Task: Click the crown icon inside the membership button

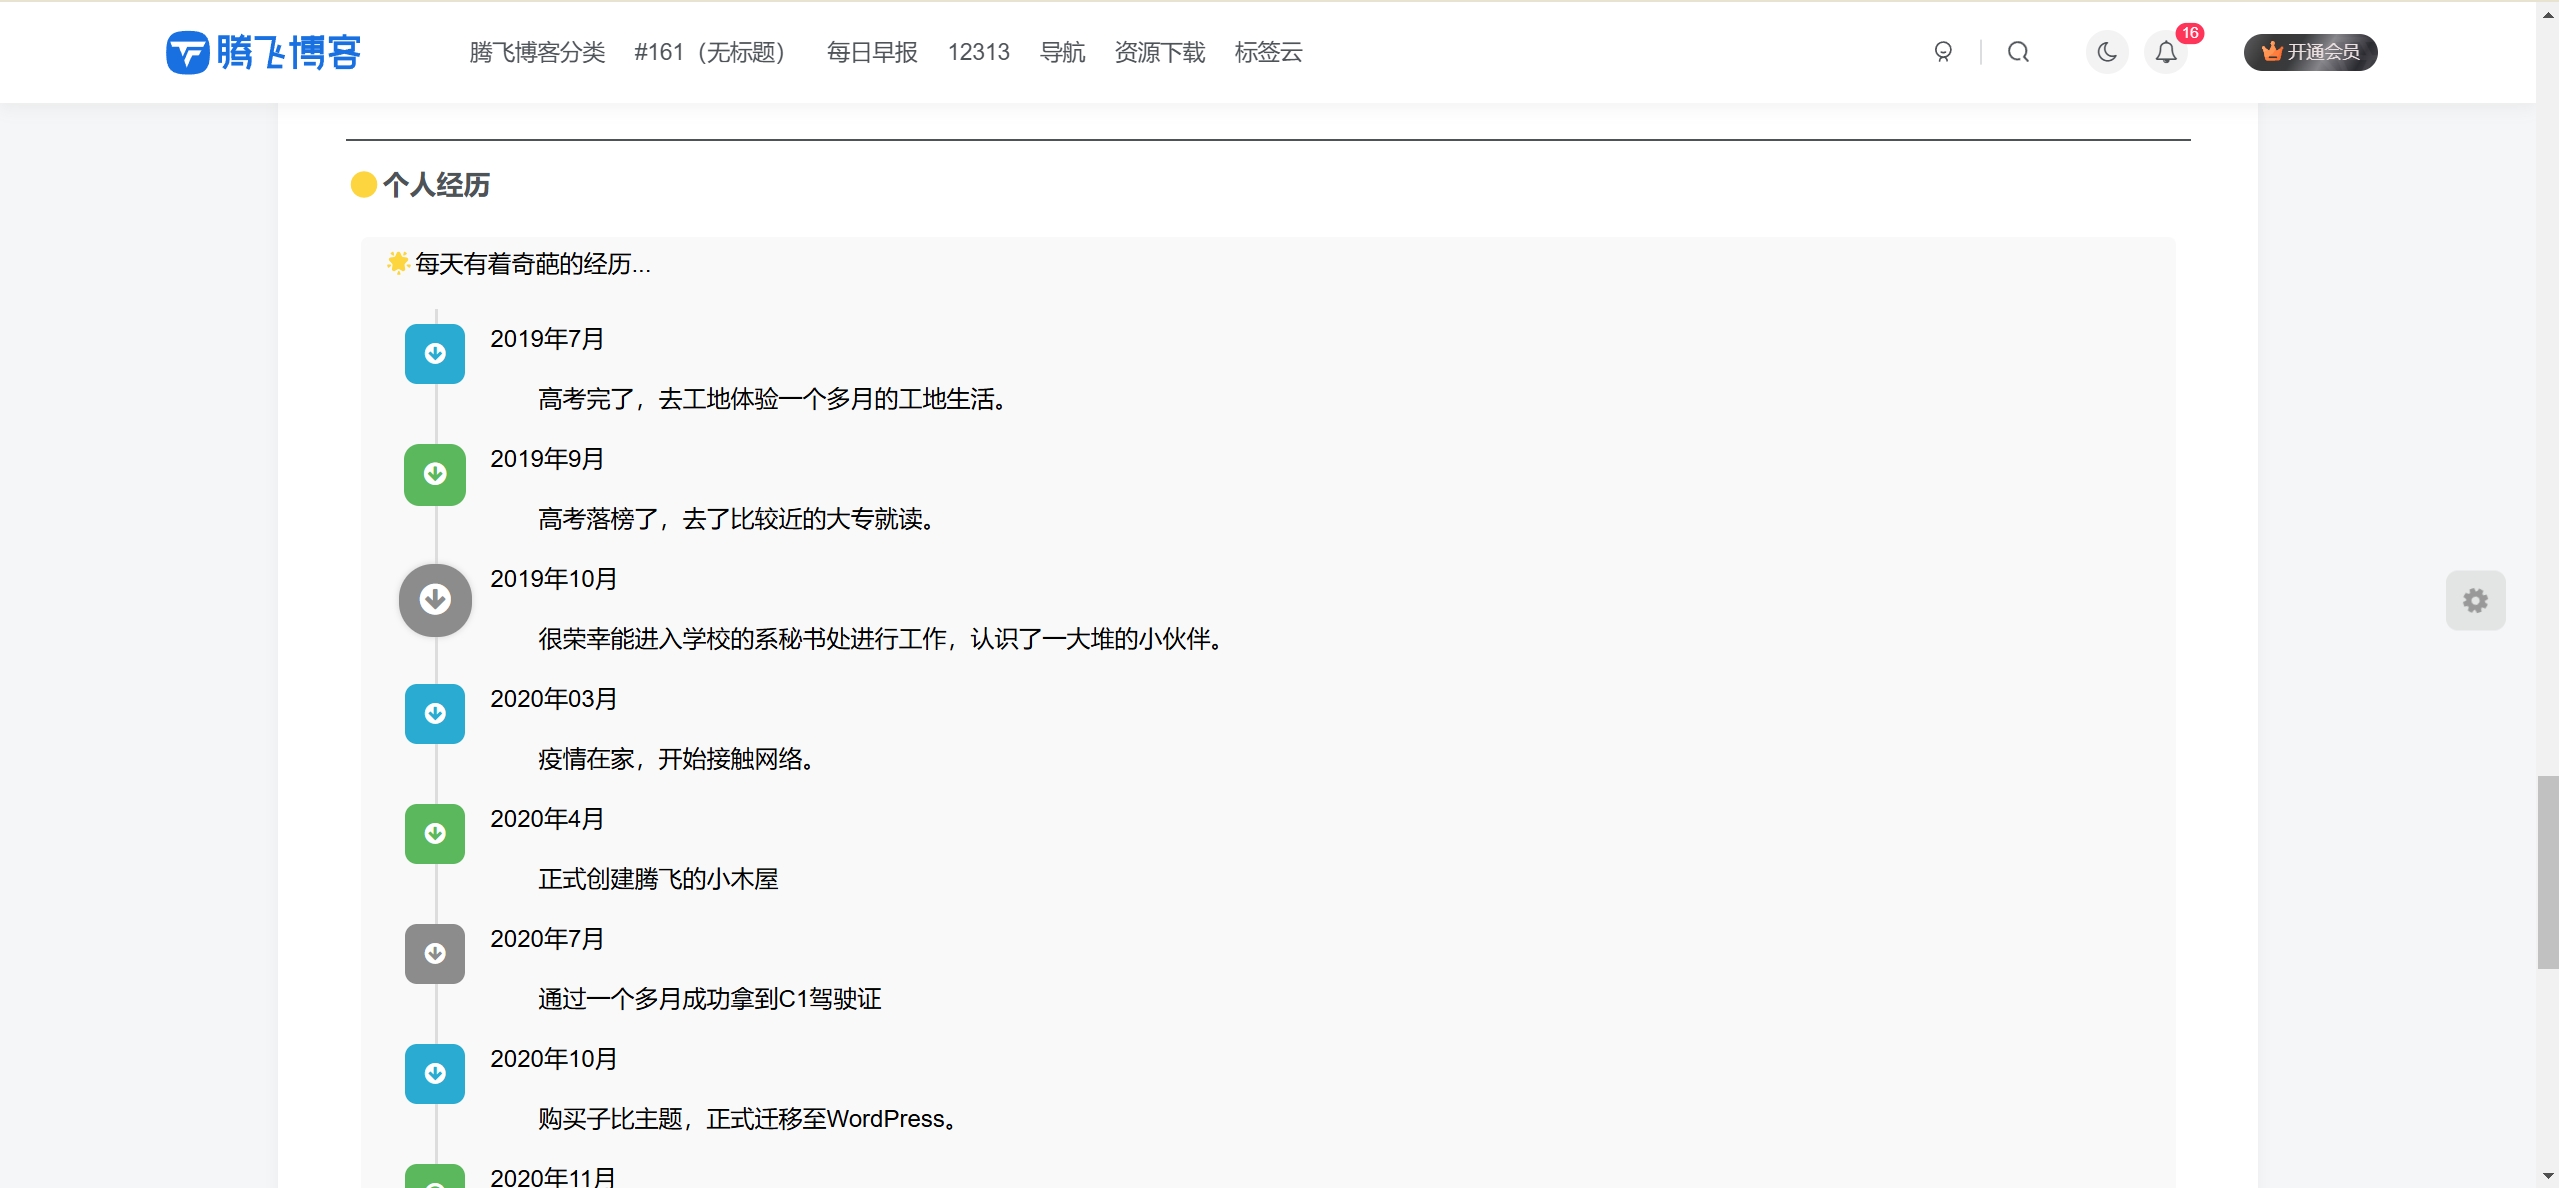Action: click(x=2272, y=51)
